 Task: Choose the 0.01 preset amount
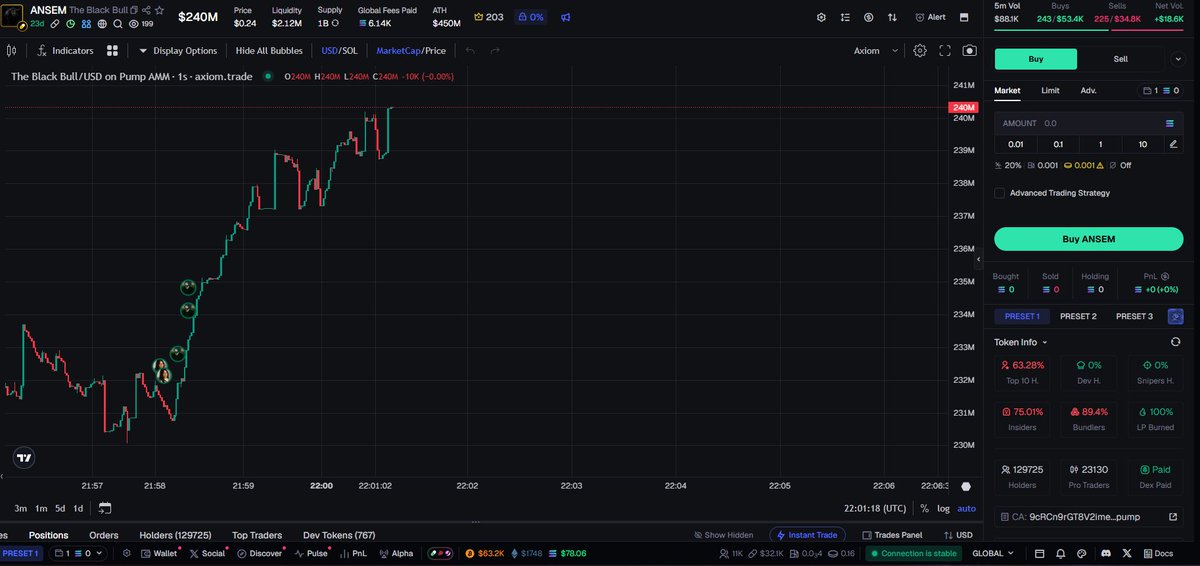tap(1015, 144)
